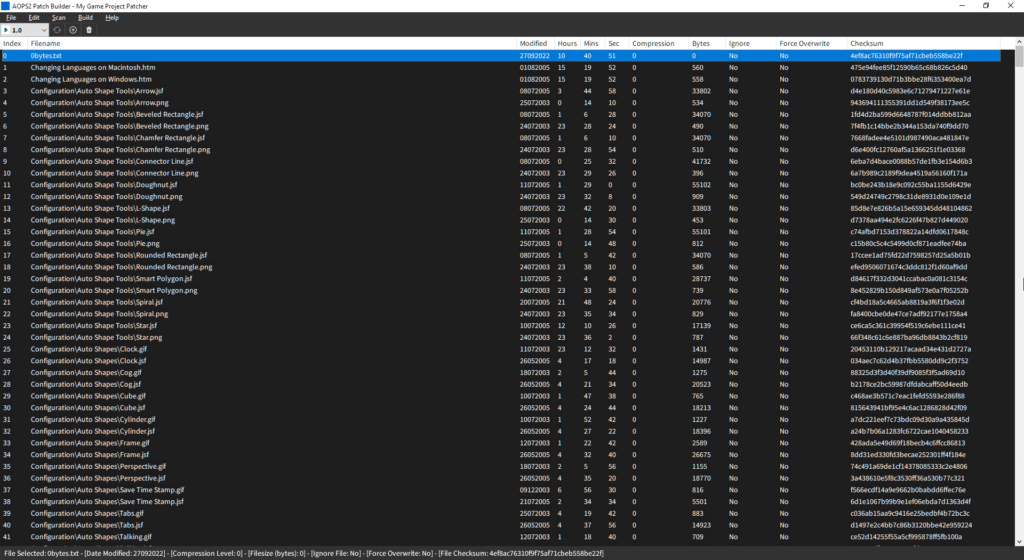Restore the window using the title bar button

(985, 5)
